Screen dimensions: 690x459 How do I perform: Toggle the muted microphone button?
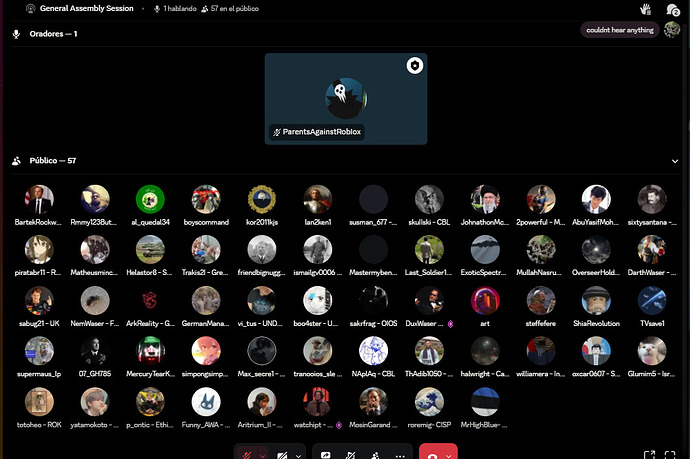tap(247, 455)
